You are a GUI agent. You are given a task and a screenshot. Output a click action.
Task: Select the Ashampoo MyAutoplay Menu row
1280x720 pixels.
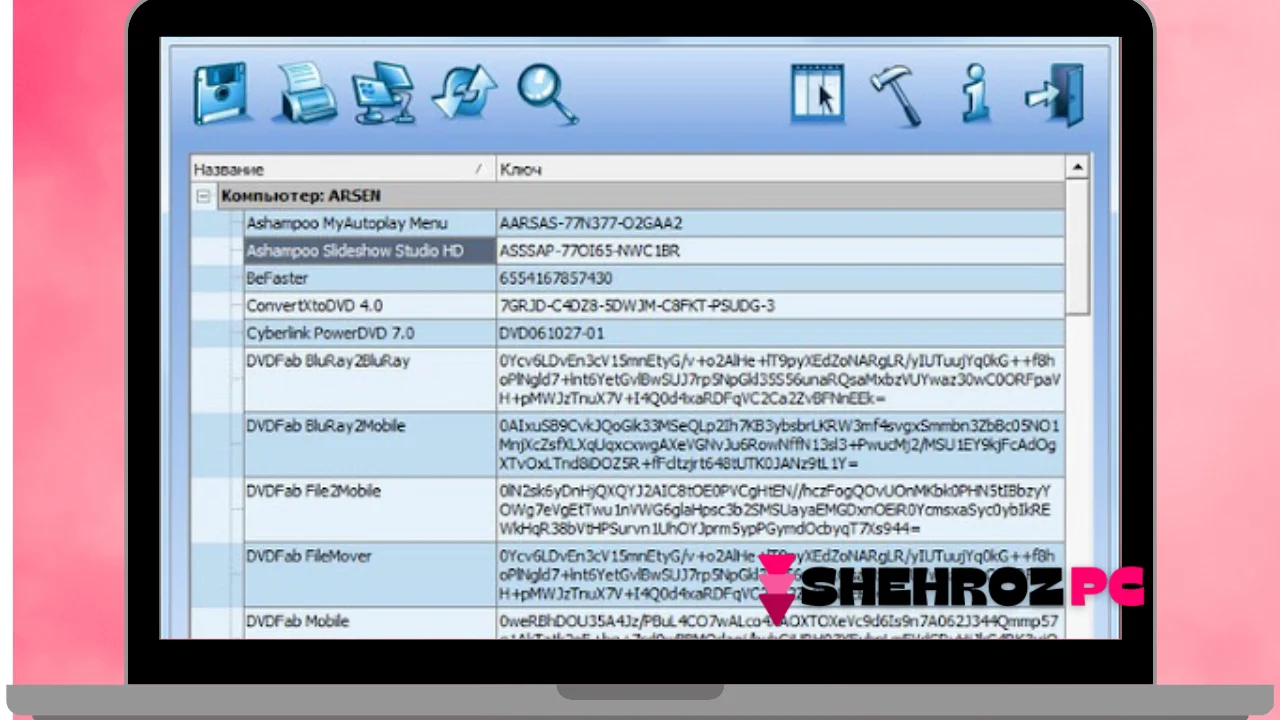(x=655, y=223)
